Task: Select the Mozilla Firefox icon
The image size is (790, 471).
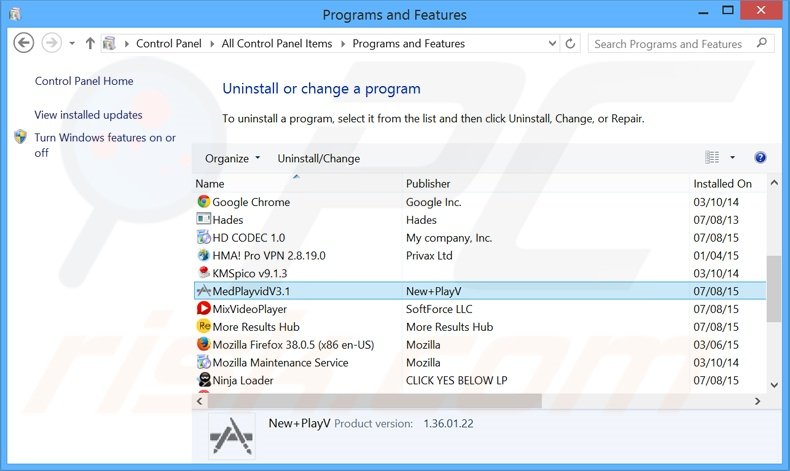Action: [x=204, y=345]
